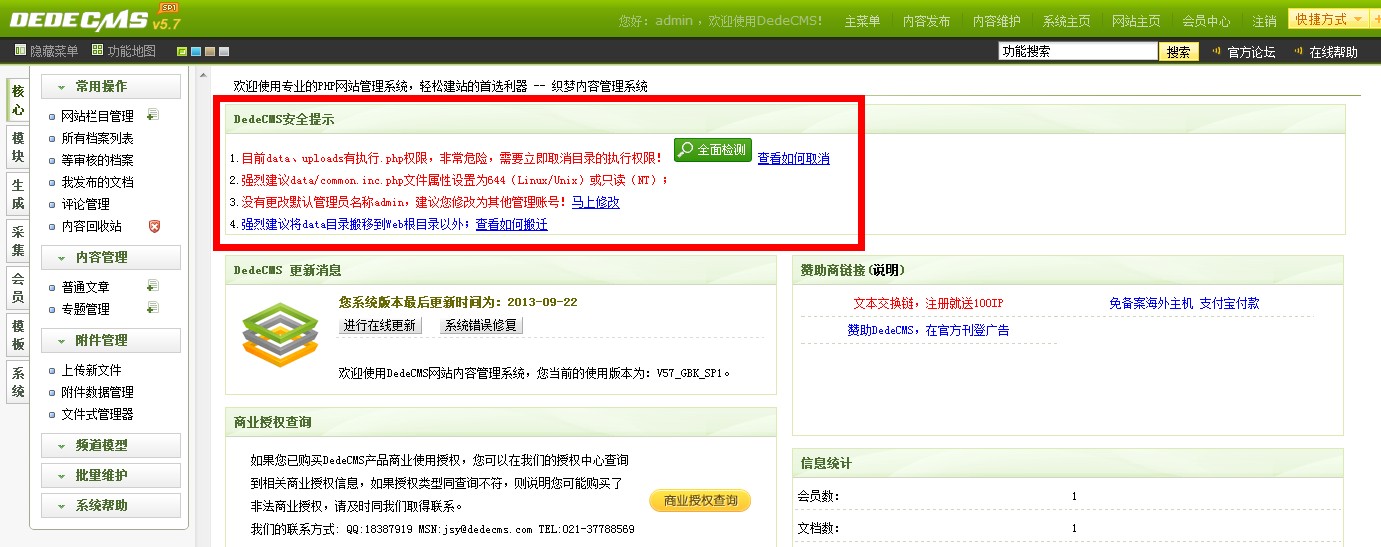The image size is (1381, 547).
Task: Click the 搜索 search button
Action: (1179, 52)
